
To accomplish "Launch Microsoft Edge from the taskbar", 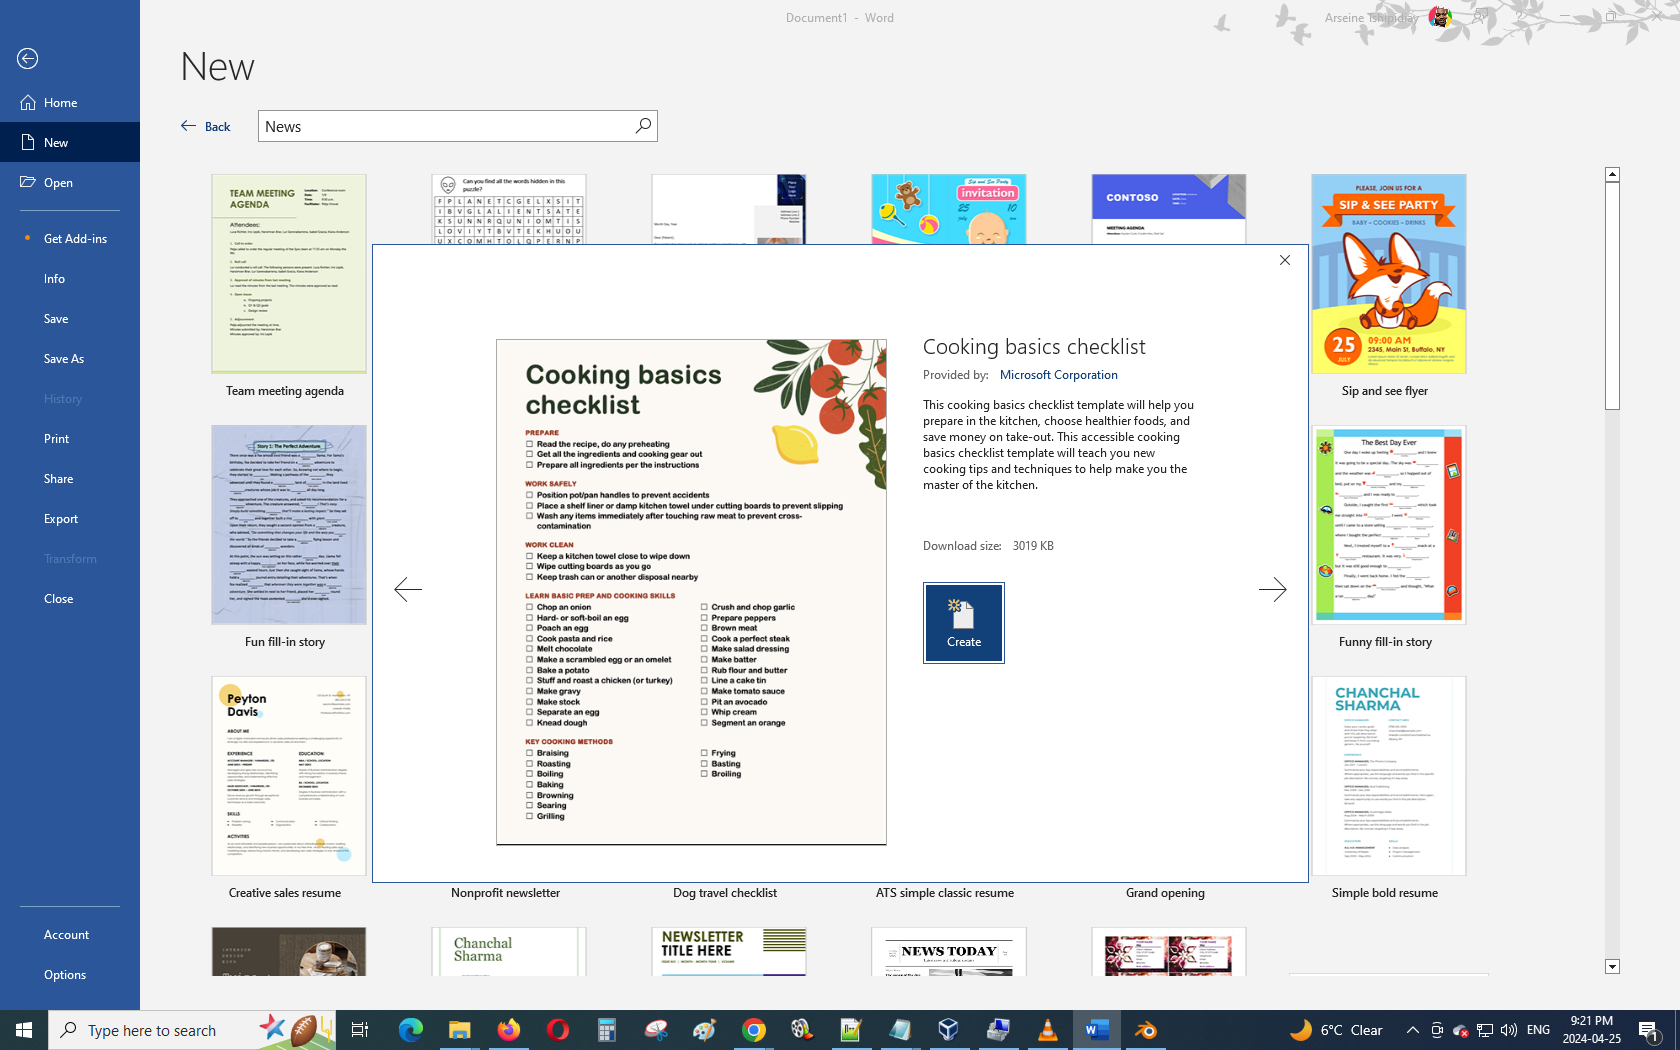I will pos(410,1030).
